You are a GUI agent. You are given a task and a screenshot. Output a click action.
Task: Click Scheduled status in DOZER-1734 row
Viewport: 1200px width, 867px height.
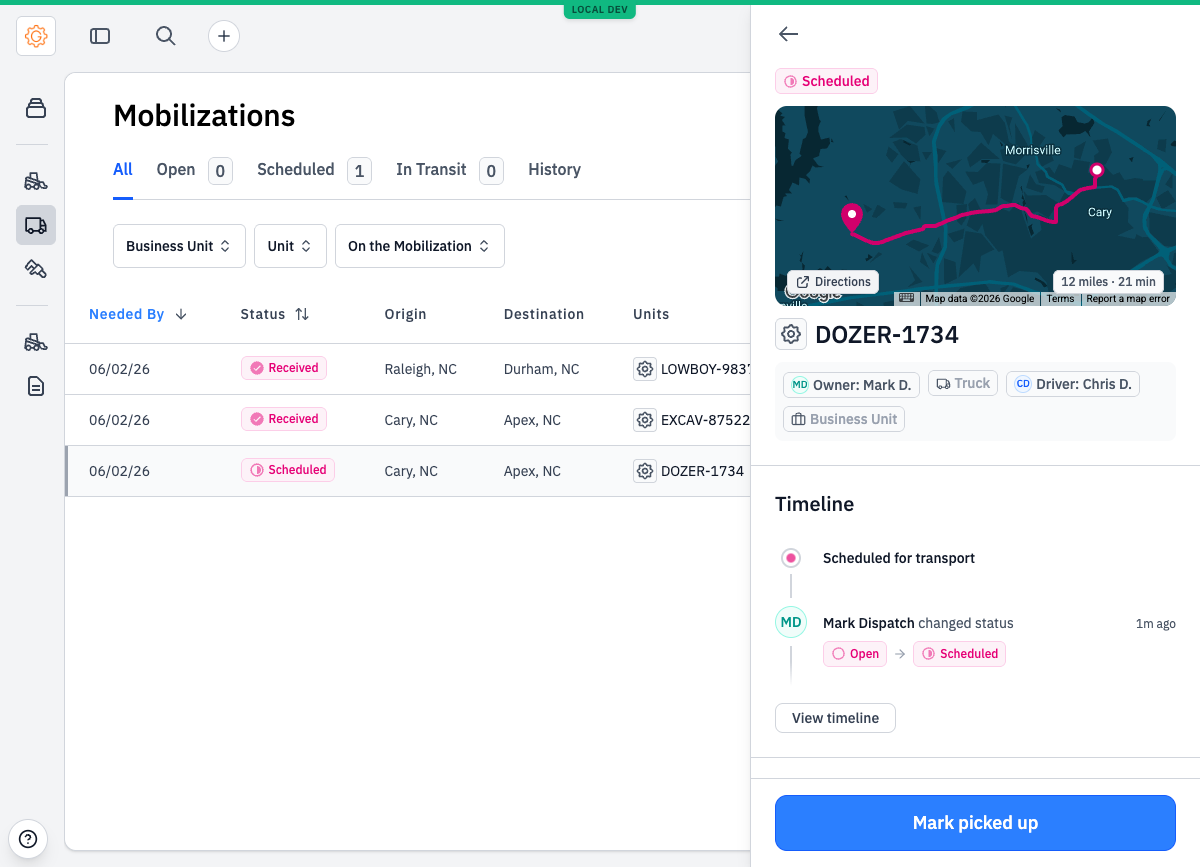point(288,470)
